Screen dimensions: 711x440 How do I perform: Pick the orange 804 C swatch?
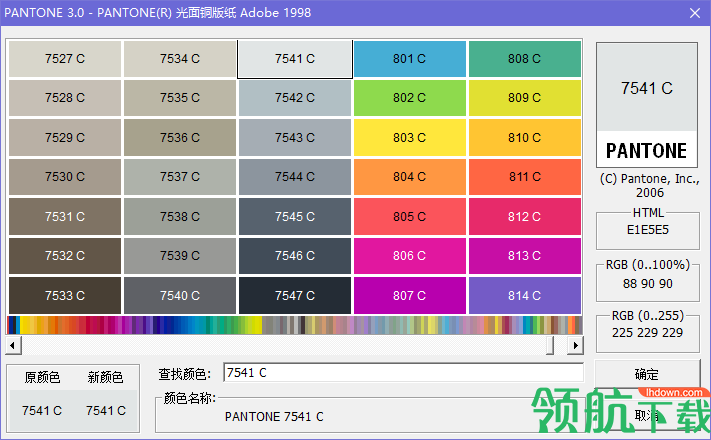410,177
